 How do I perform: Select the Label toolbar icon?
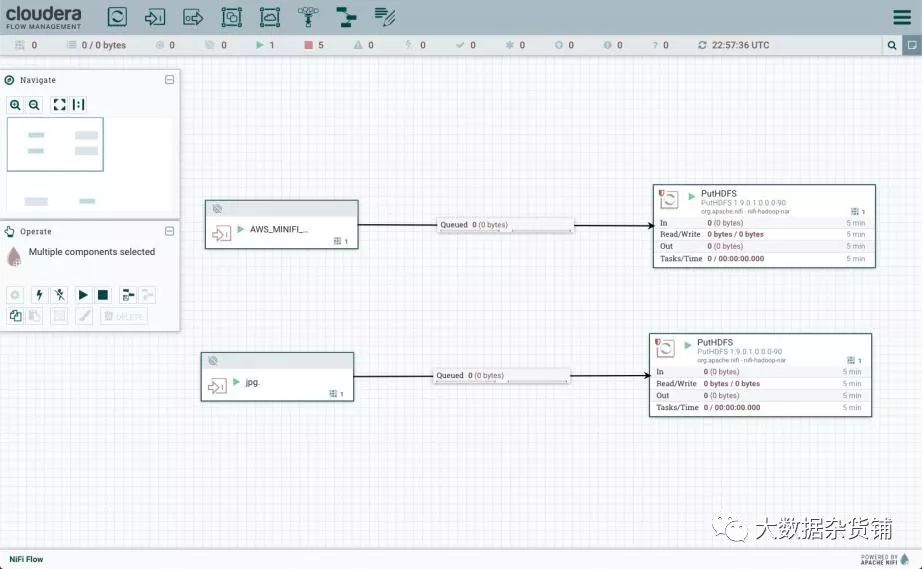pos(385,17)
